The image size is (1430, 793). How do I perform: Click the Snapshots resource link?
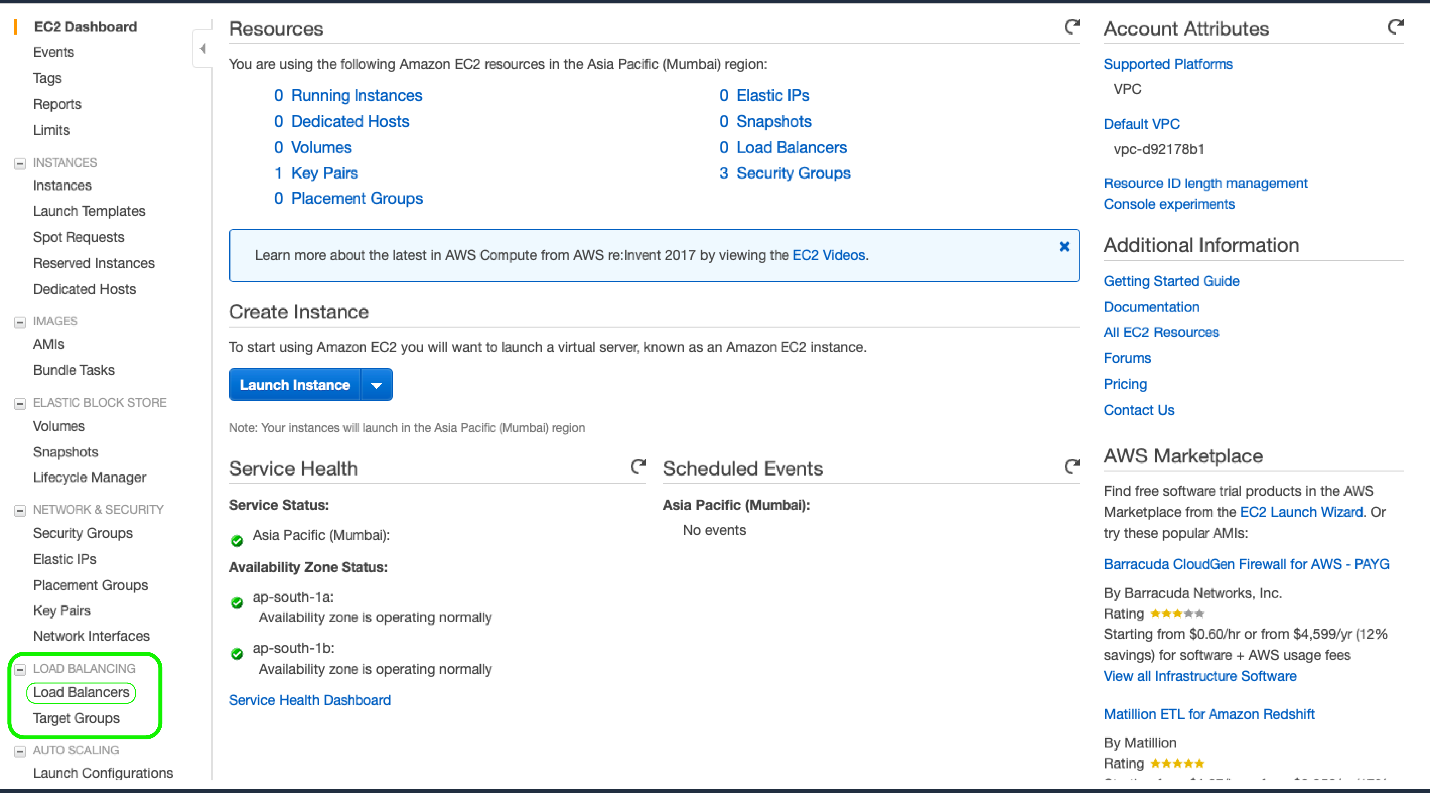click(x=774, y=121)
